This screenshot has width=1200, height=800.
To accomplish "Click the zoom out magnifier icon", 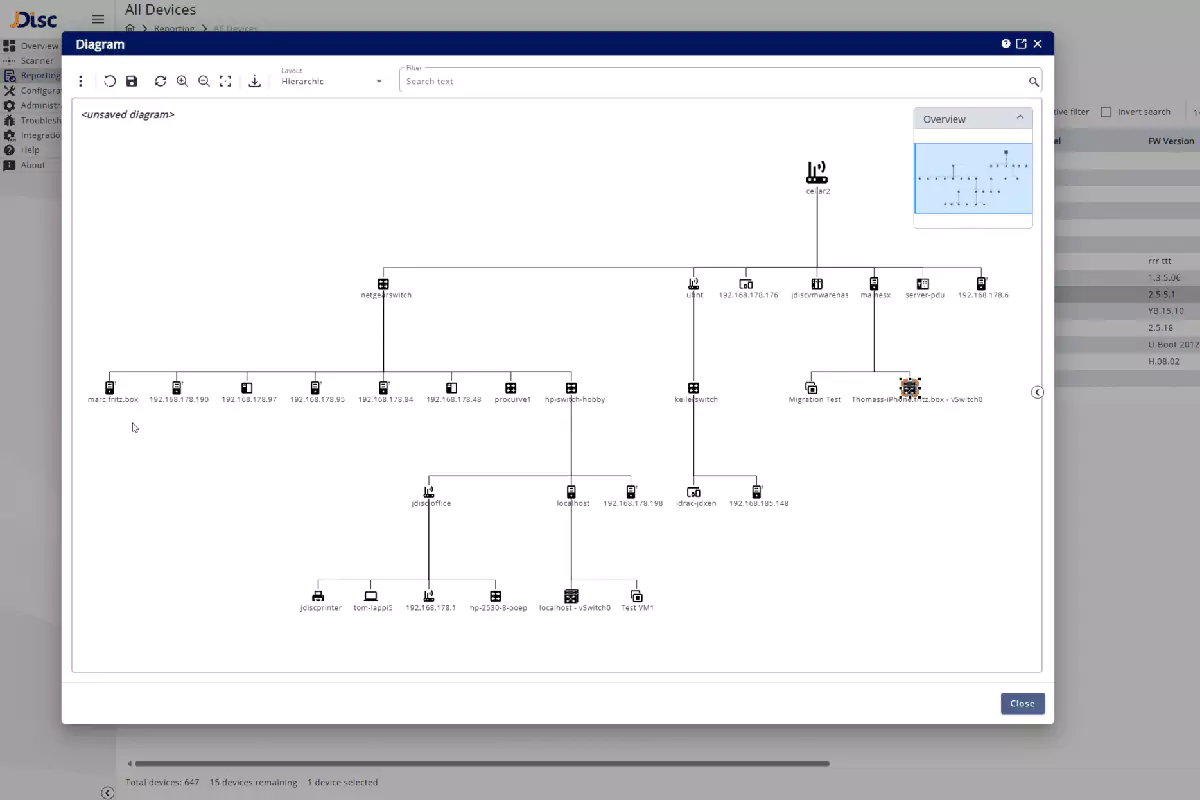I will coord(204,81).
